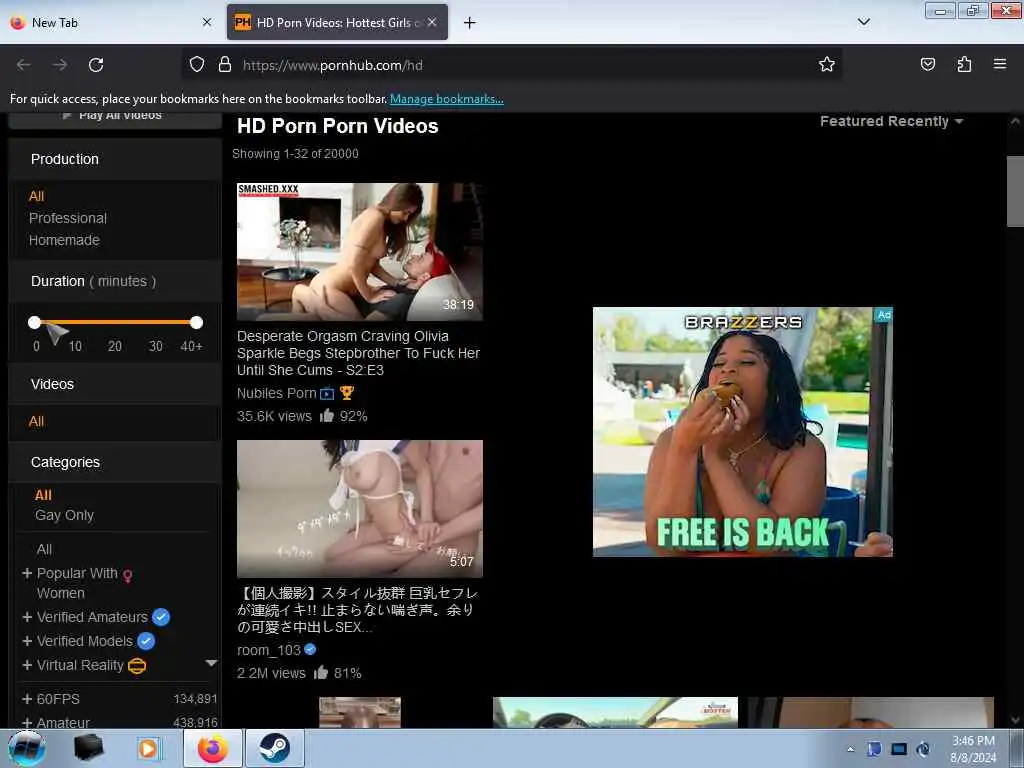Screen dimensions: 1024x768
Task: Open the list all tabs chevron
Action: 863,22
